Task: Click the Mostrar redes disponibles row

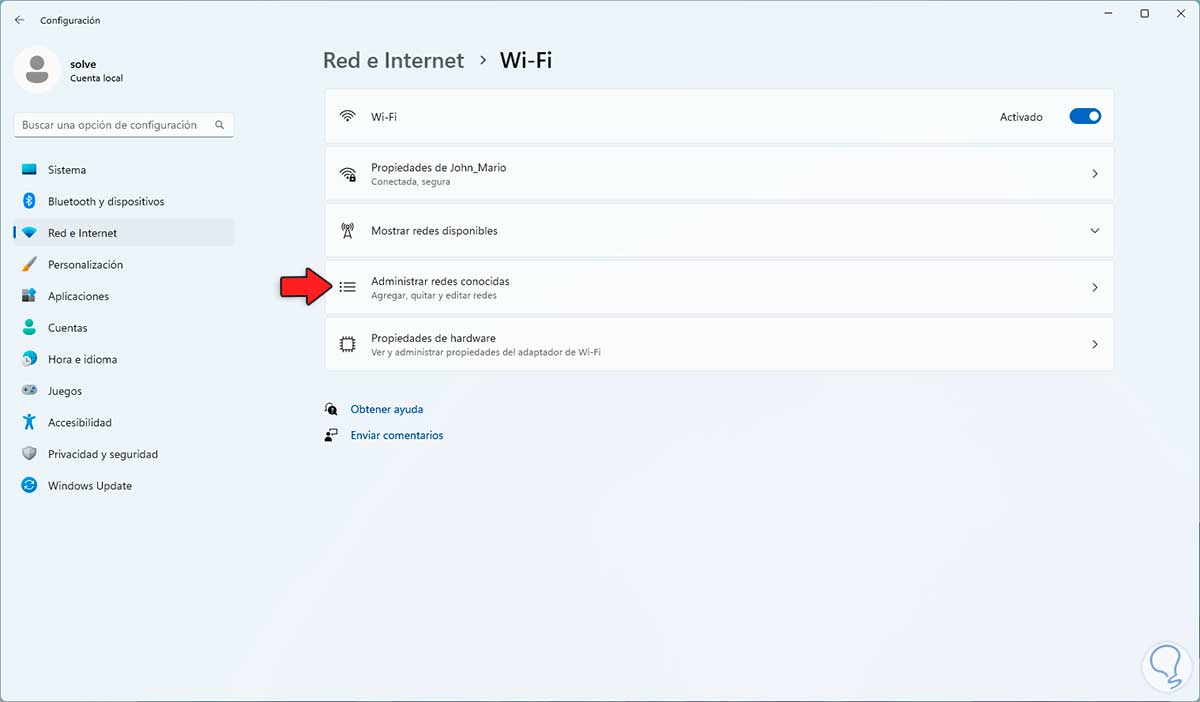Action: tap(719, 231)
